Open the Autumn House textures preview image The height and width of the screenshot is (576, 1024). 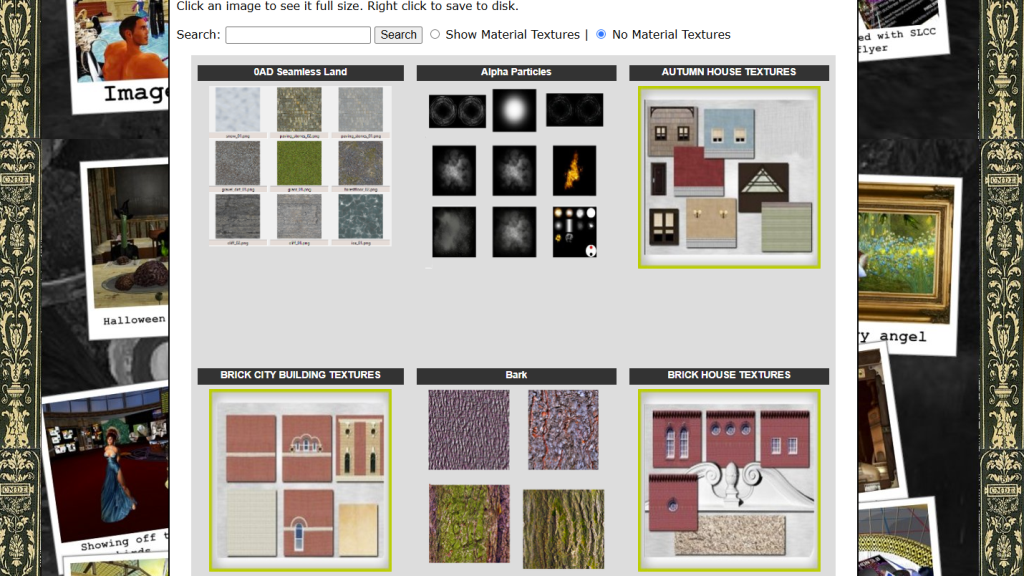(x=729, y=177)
